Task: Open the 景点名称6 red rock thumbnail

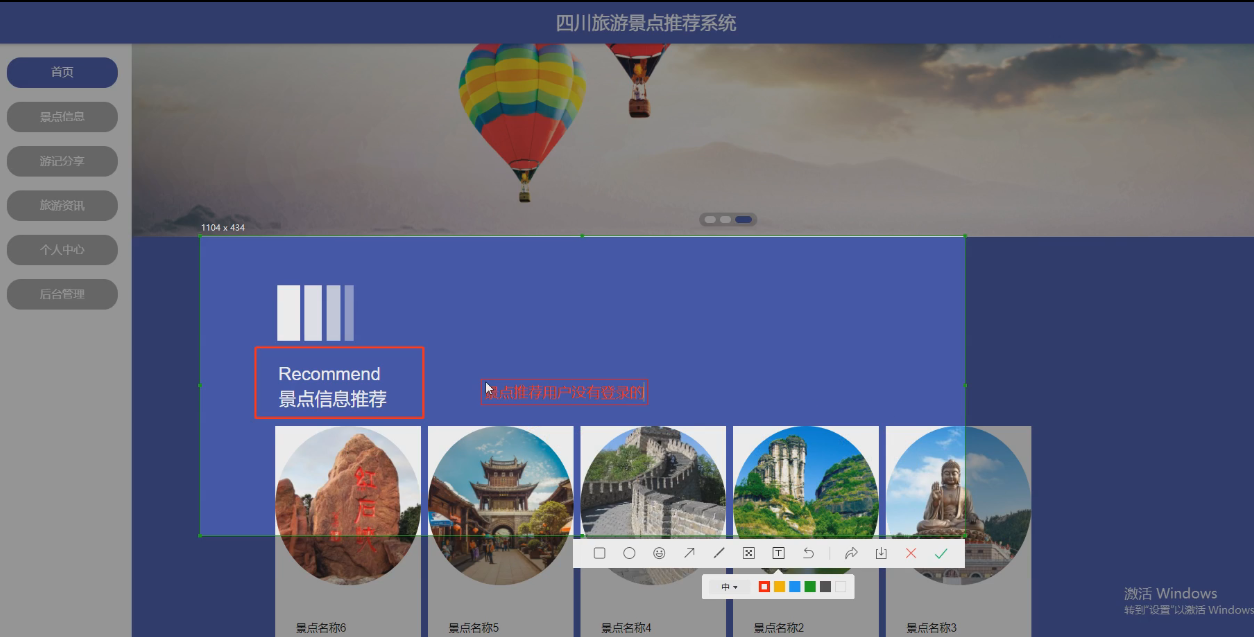Action: [348, 506]
